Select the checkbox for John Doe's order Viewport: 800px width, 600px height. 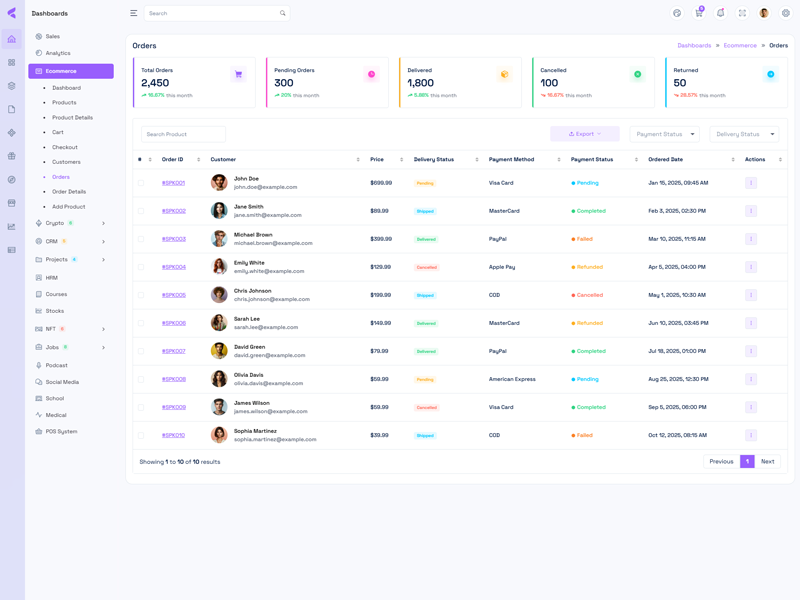[x=141, y=183]
